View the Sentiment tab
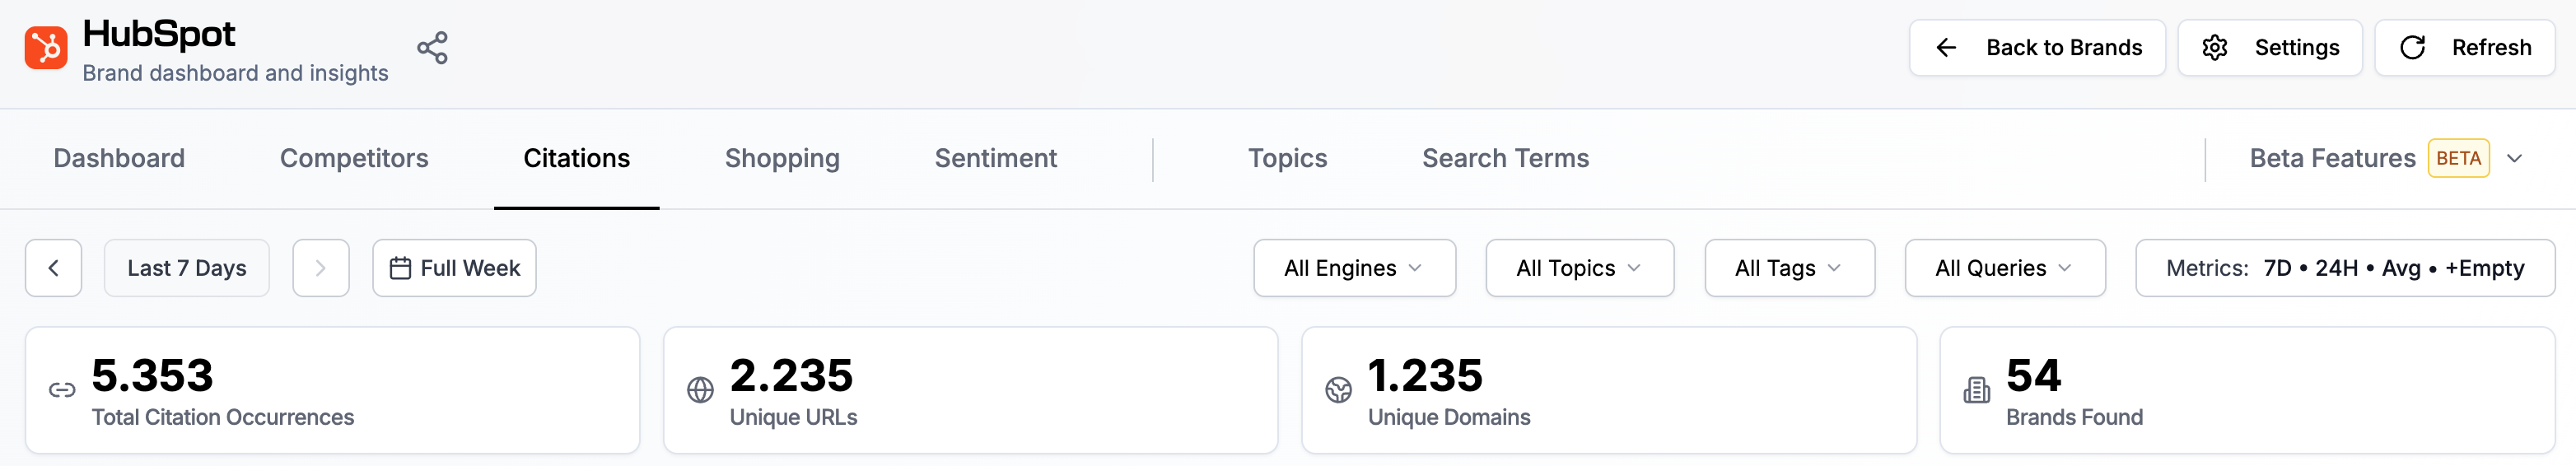2576x466 pixels. pos(996,158)
